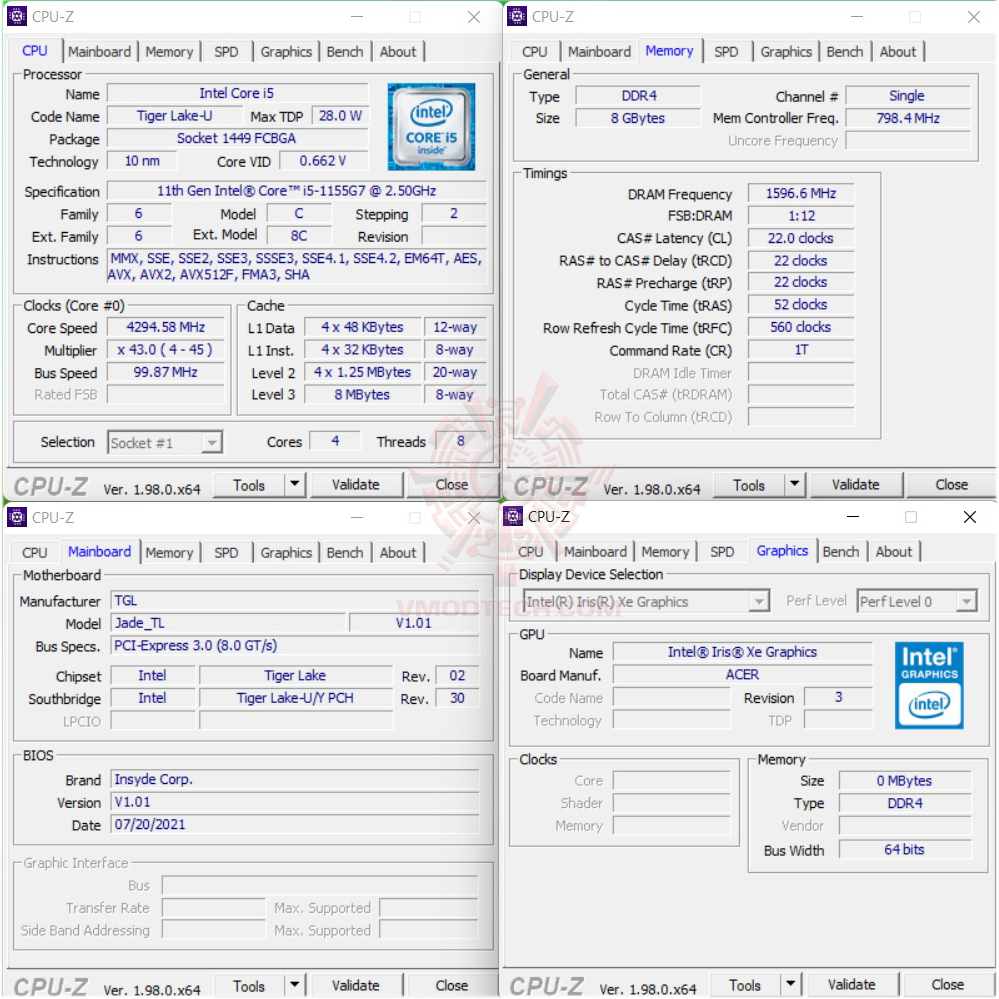Click the Bus Specs PCI-Express 3.0 field

295,645
